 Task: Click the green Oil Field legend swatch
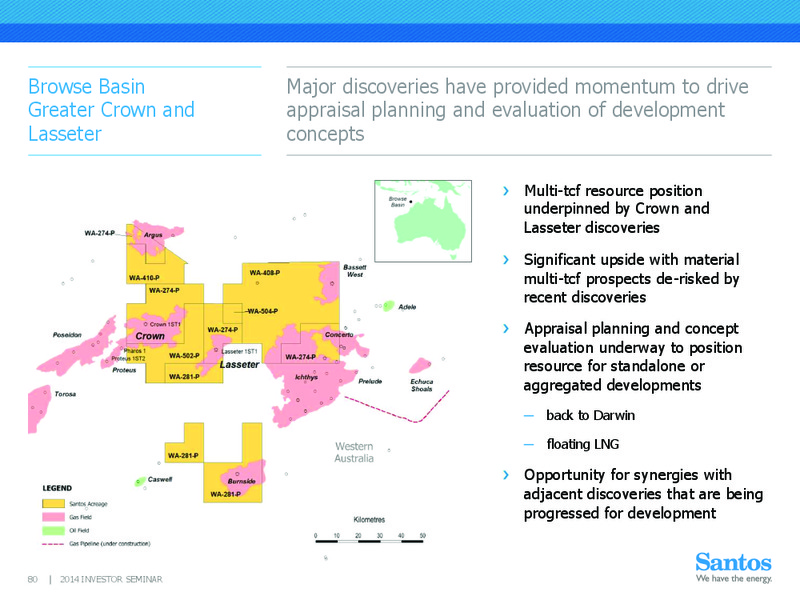tap(53, 531)
